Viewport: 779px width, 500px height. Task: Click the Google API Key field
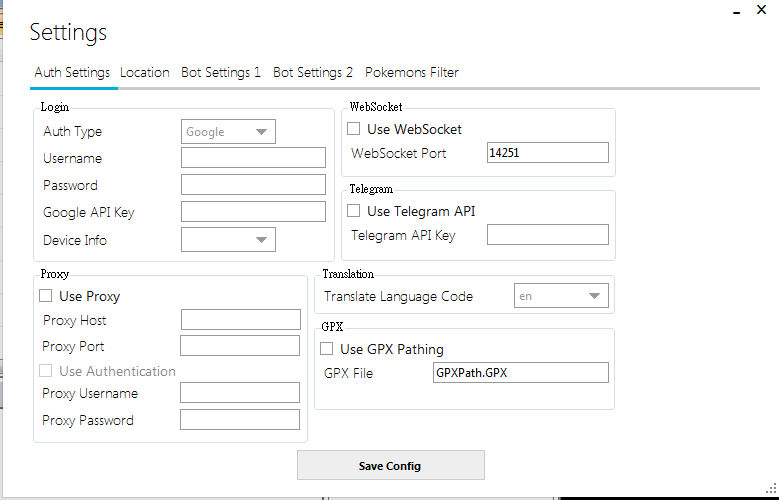tap(253, 212)
